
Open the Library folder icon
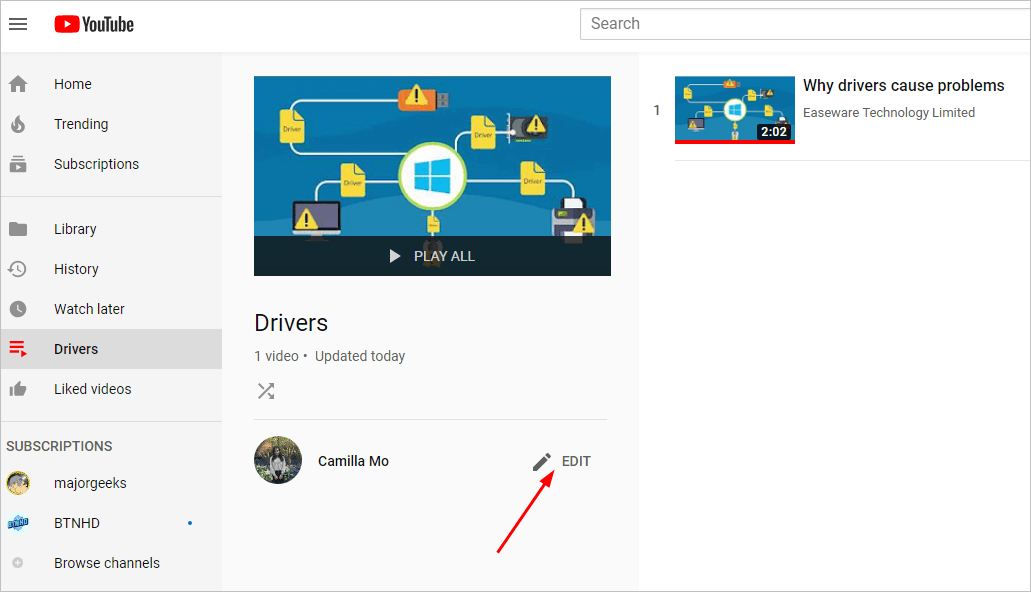coord(18,229)
